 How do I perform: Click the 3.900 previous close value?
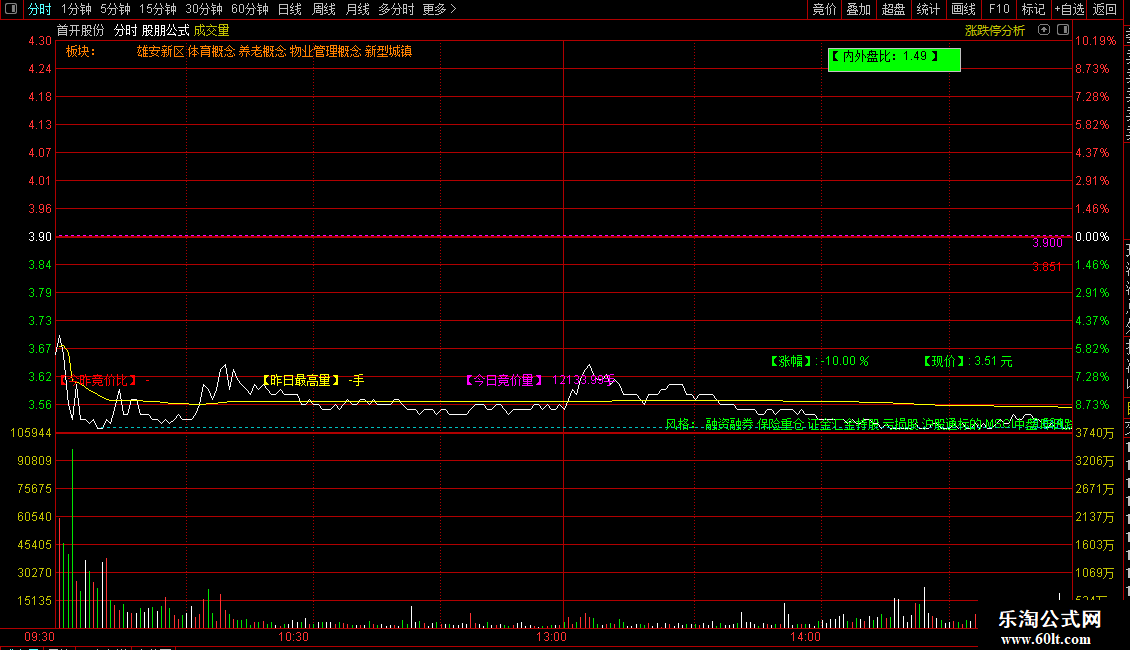click(x=1047, y=243)
